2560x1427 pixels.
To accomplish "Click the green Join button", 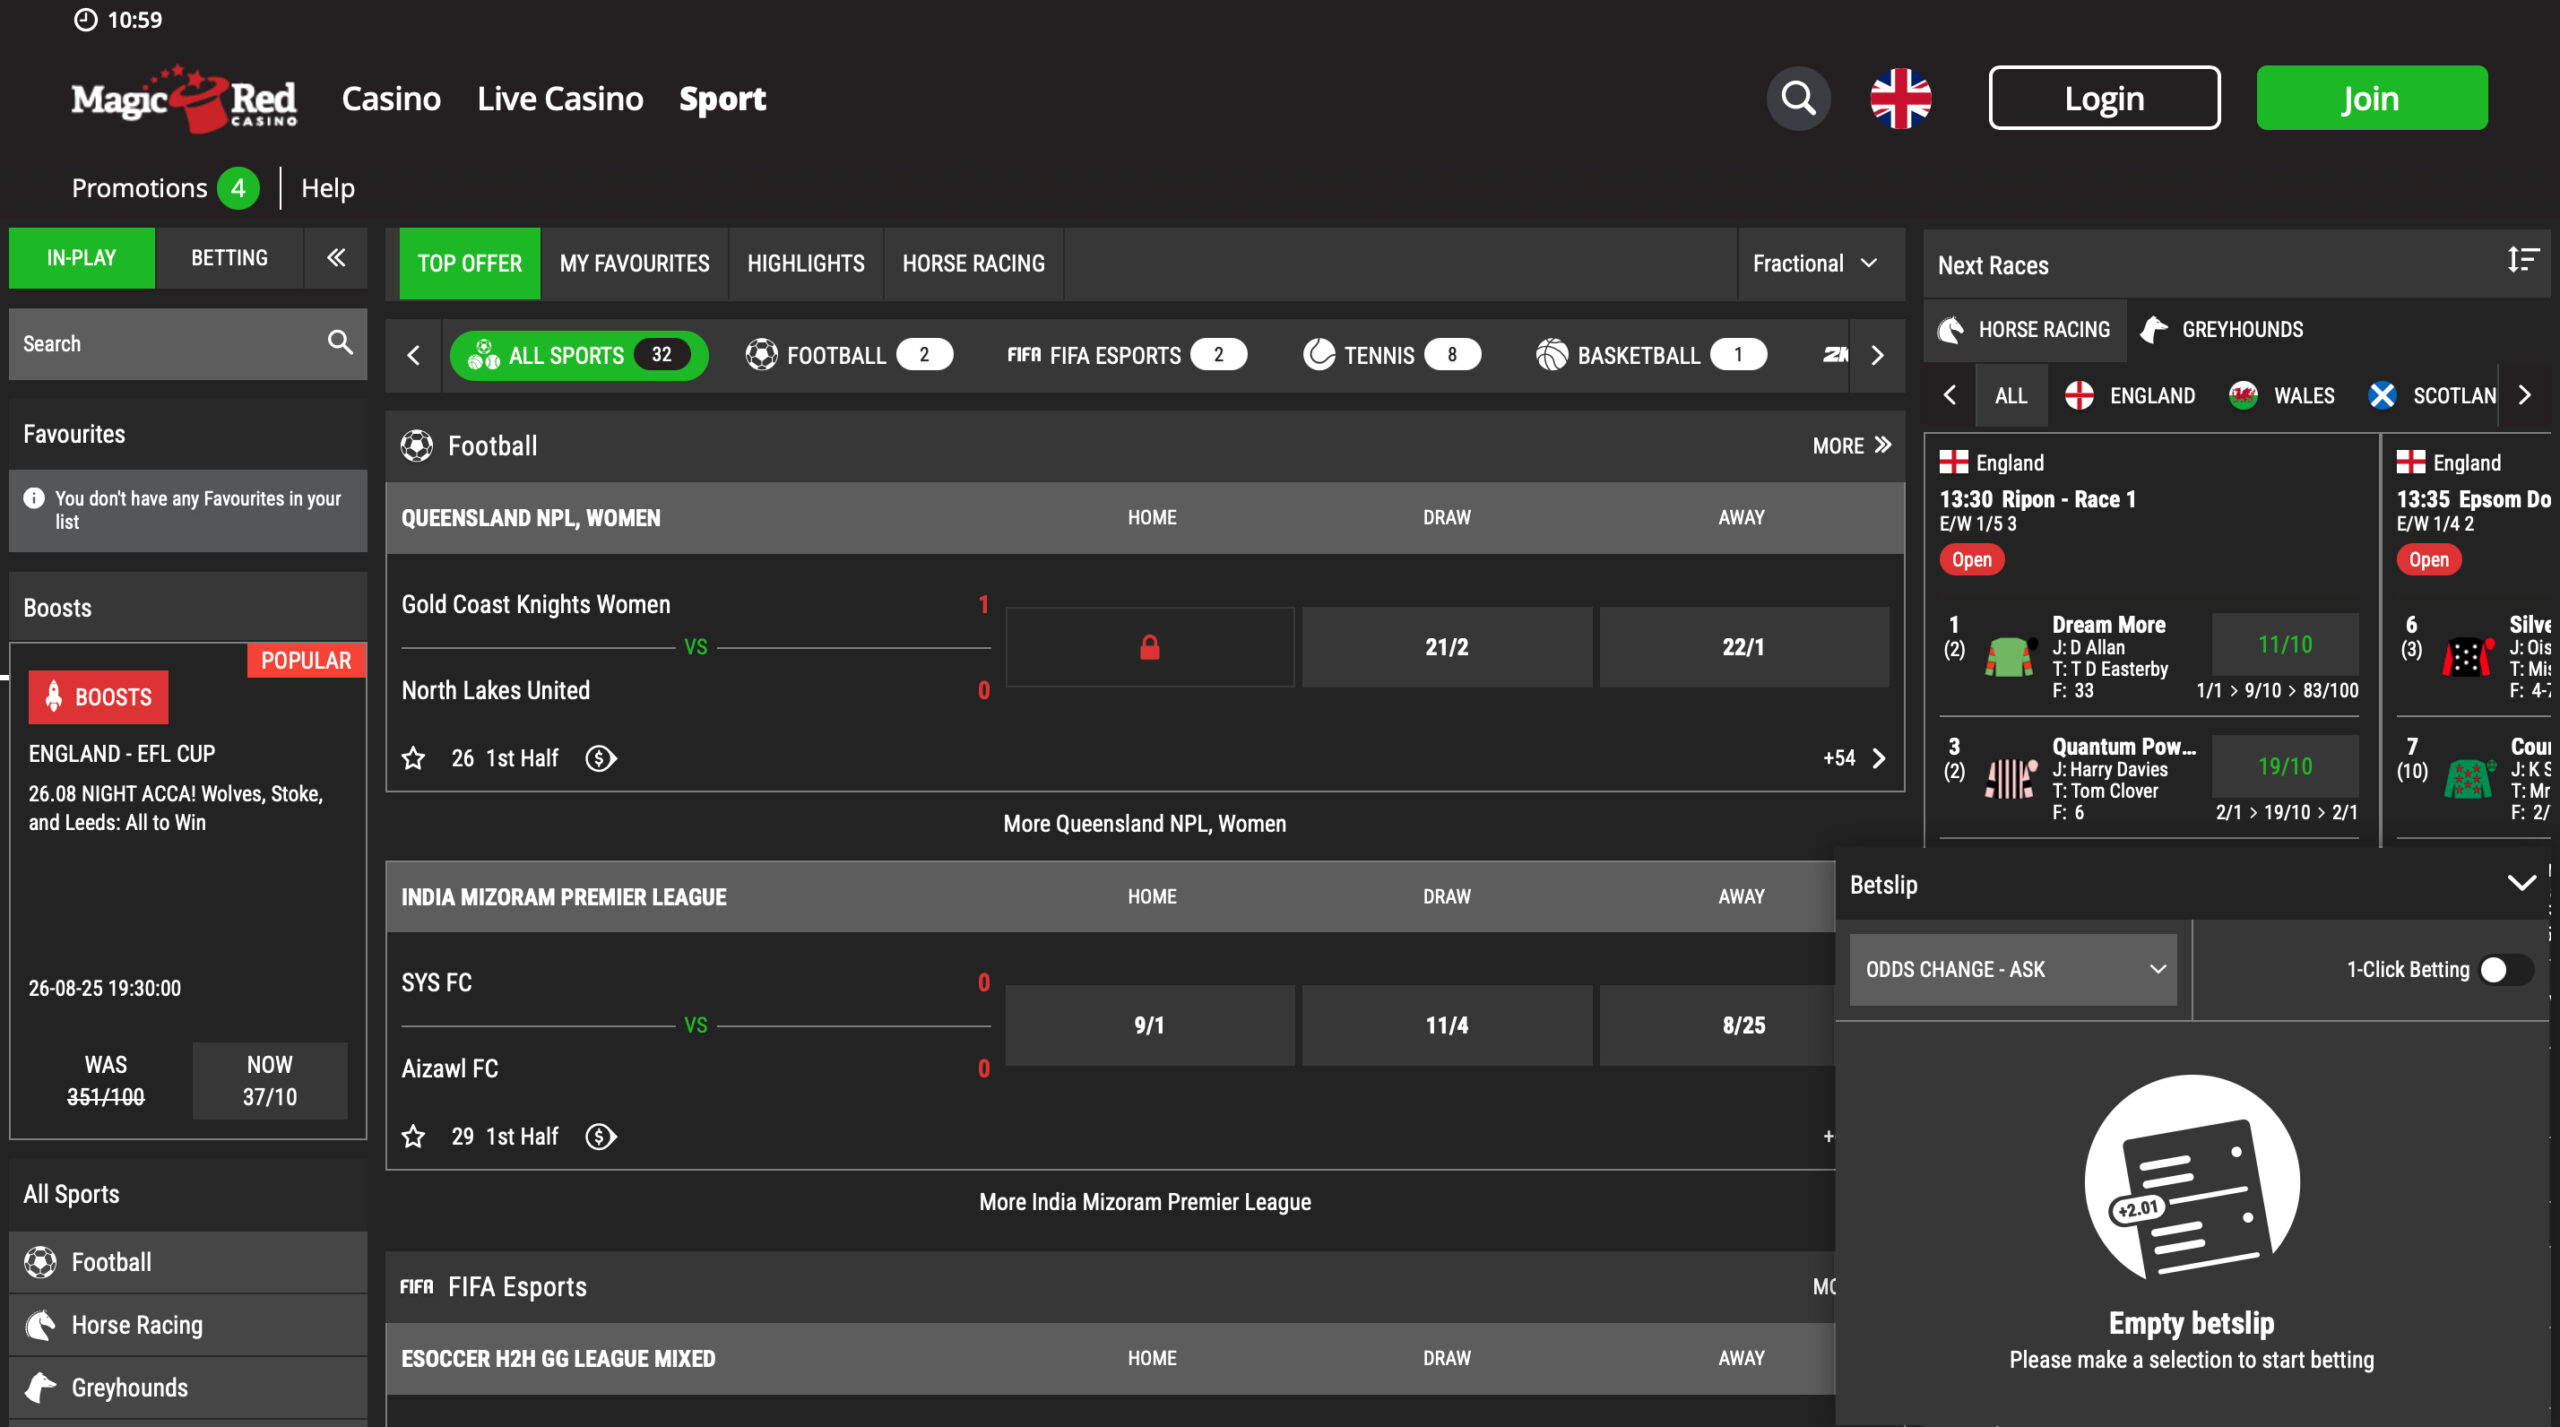I will pyautogui.click(x=2372, y=98).
